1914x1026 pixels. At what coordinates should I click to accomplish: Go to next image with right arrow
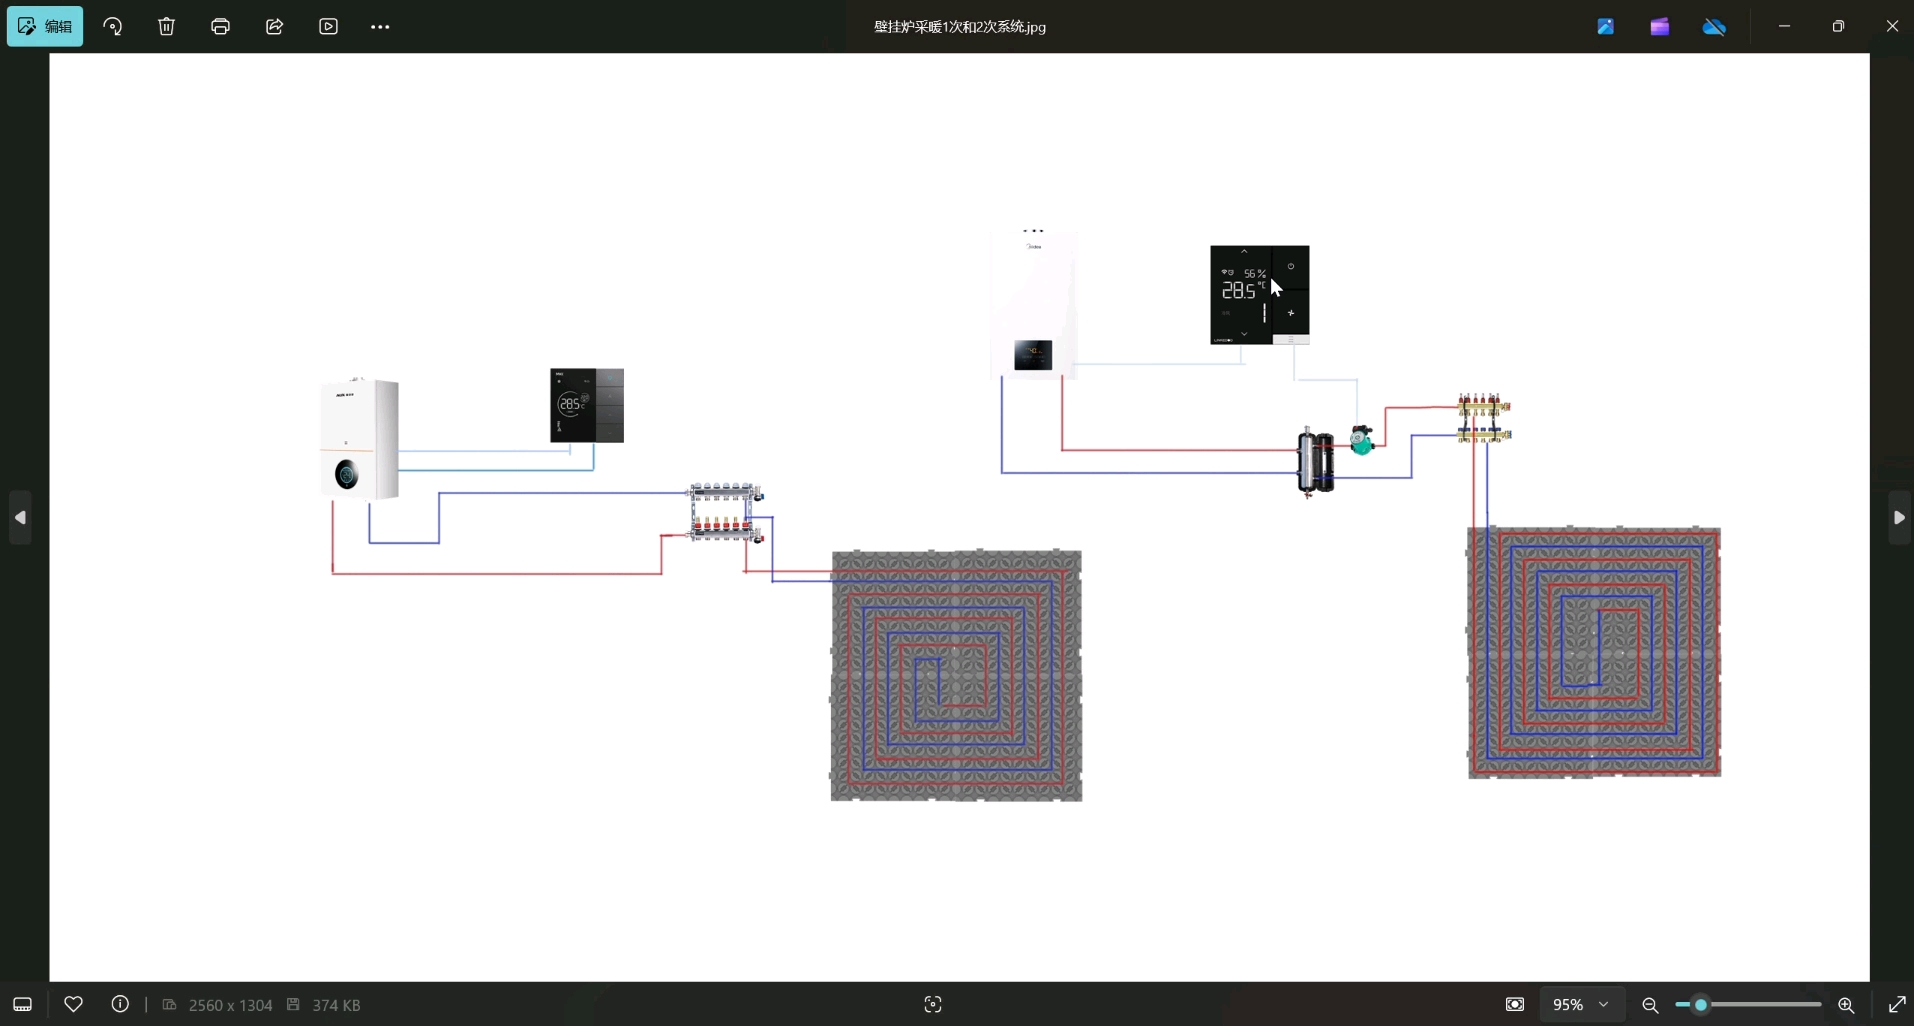[1899, 517]
